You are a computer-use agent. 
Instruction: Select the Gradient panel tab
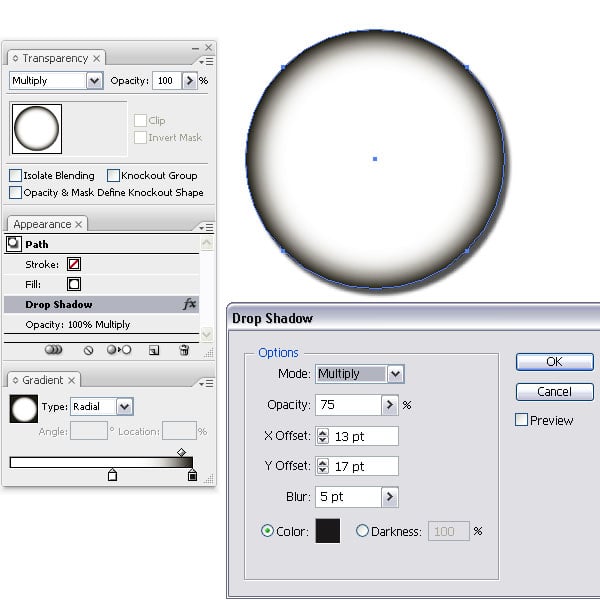[41, 380]
